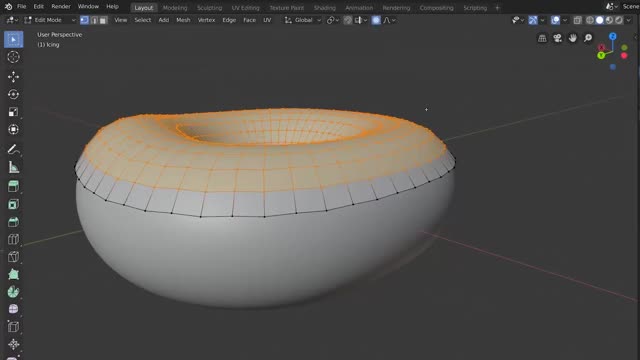Open proportional falloff curve dropdown
Viewport: 640px width, 360px height.
(x=389, y=20)
